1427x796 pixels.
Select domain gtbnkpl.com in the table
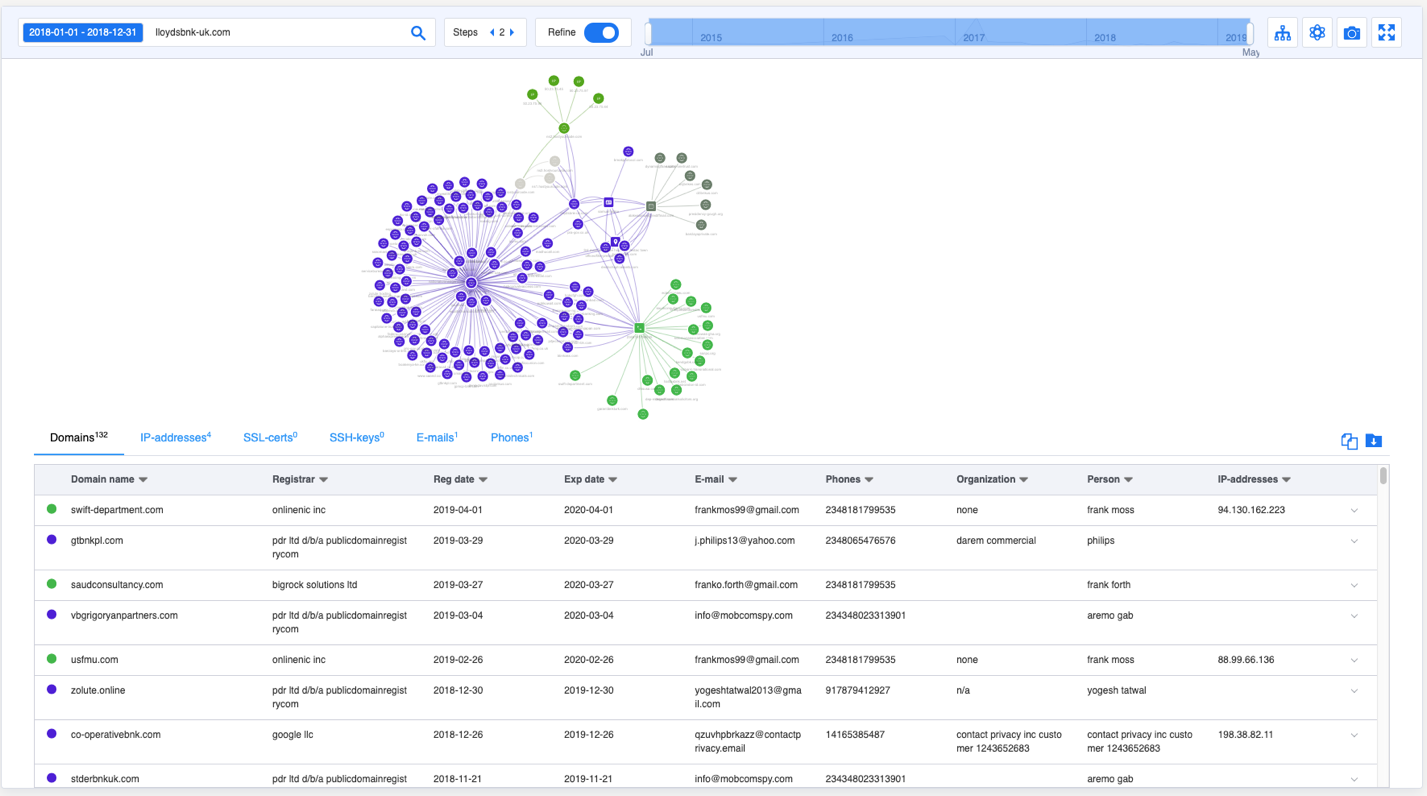click(x=97, y=541)
